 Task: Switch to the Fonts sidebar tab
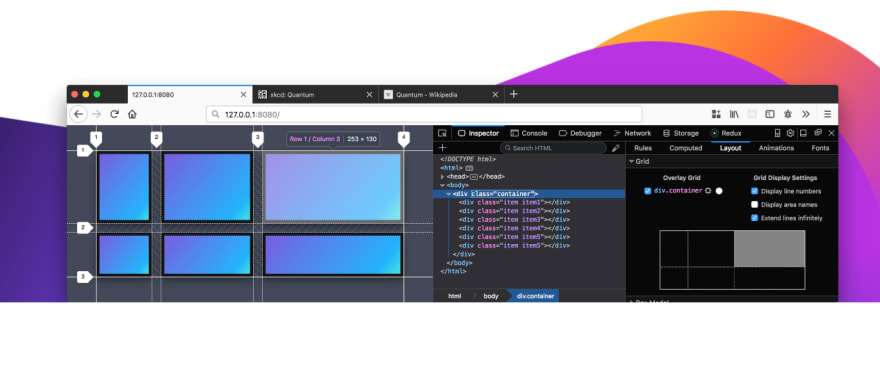click(x=820, y=148)
